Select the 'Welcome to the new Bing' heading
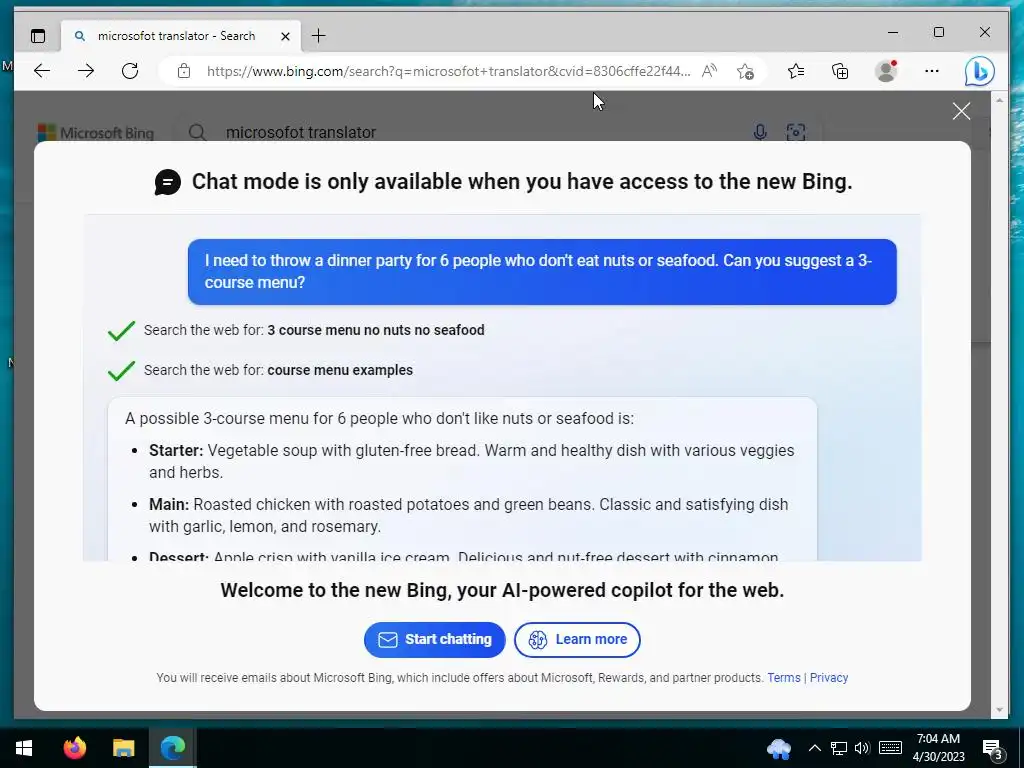 [x=502, y=590]
